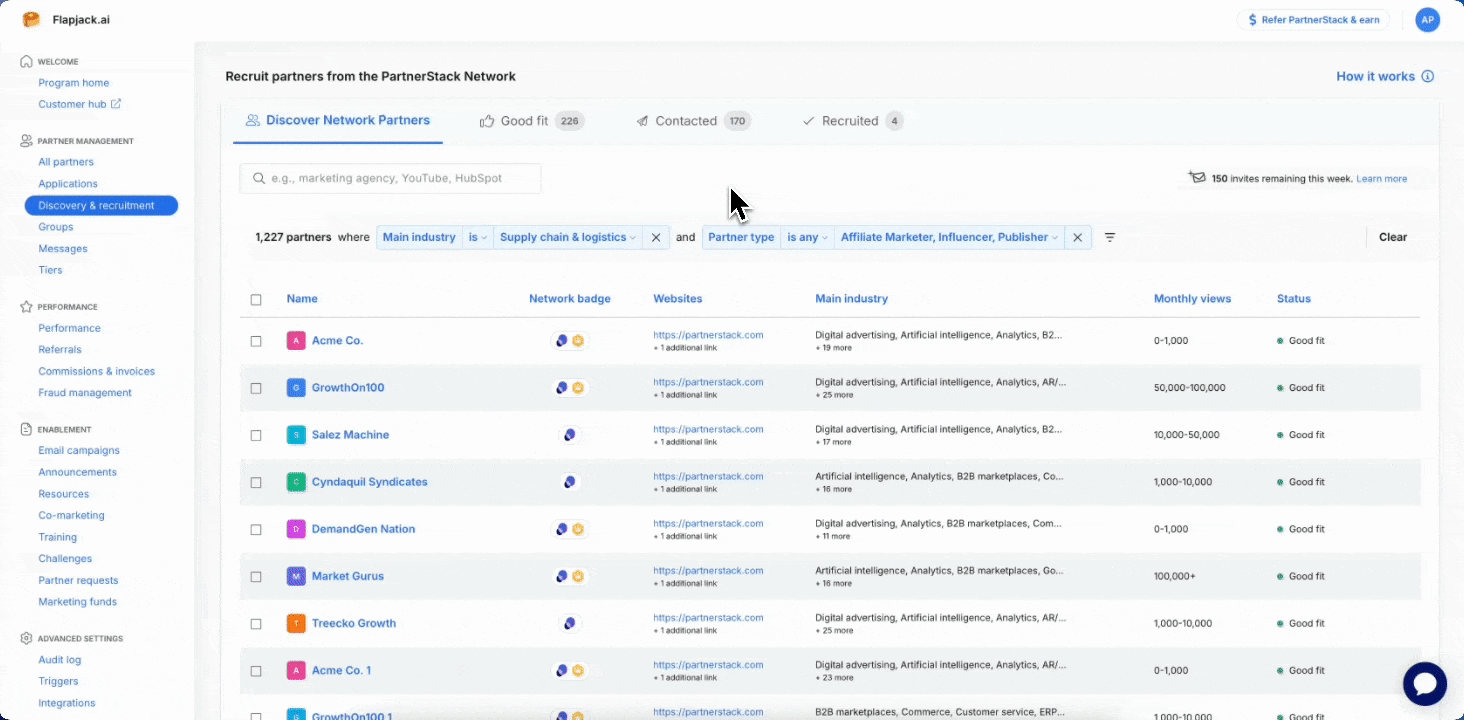Screen dimensions: 1464x720
Task: Click the Welcome home icon in sidebar
Action: [x=27, y=62]
